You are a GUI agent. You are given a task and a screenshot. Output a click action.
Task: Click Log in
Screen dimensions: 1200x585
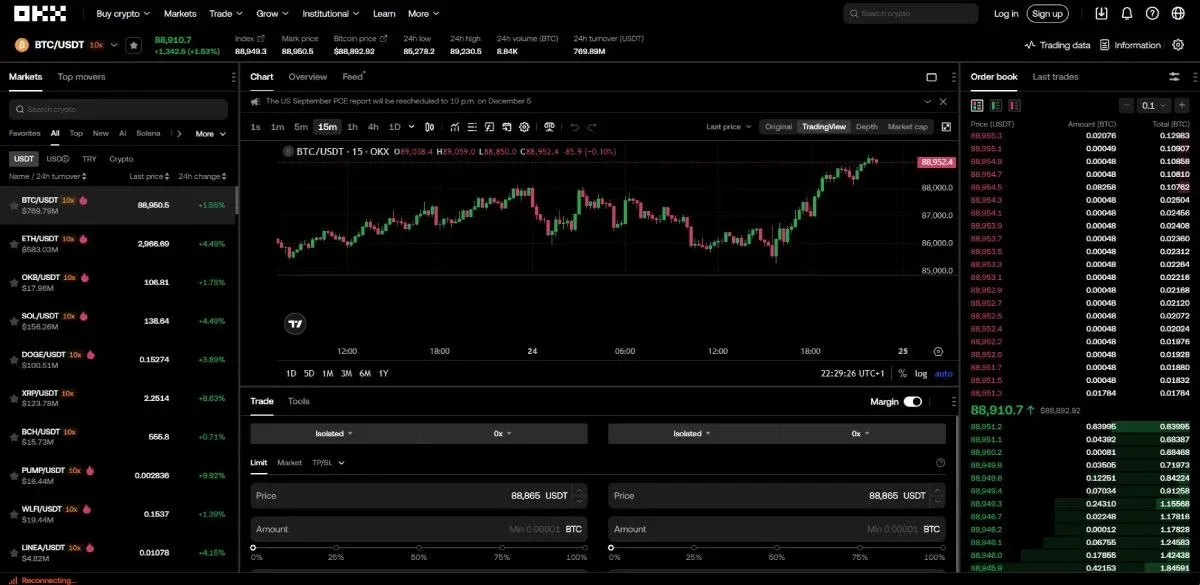[1006, 14]
